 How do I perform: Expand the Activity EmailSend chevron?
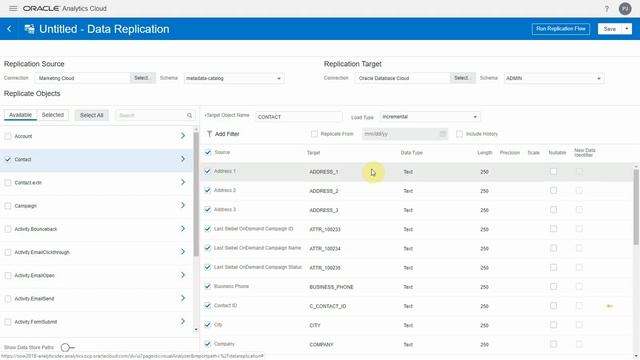coord(183,298)
